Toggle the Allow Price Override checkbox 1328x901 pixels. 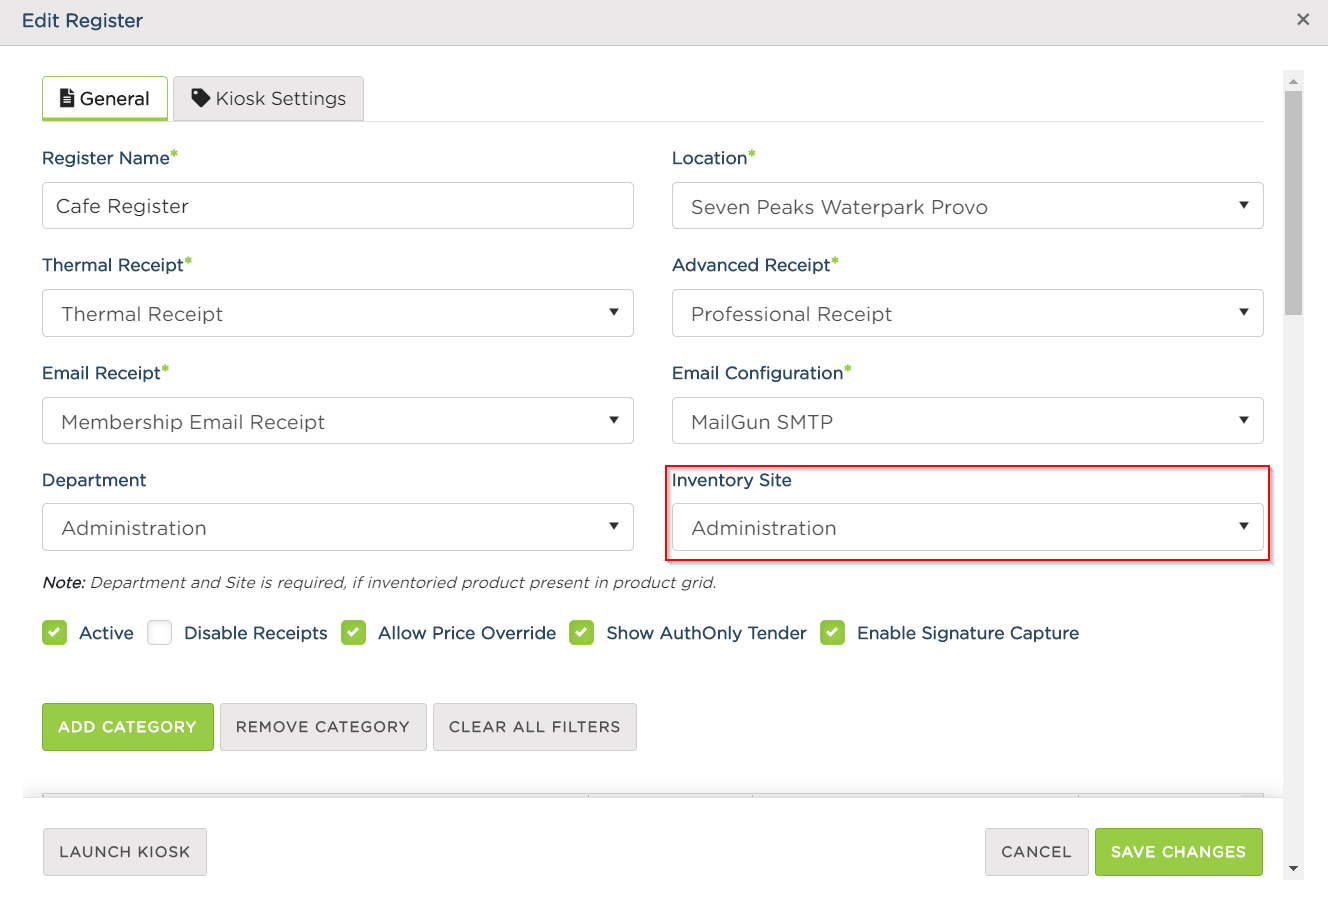click(354, 633)
